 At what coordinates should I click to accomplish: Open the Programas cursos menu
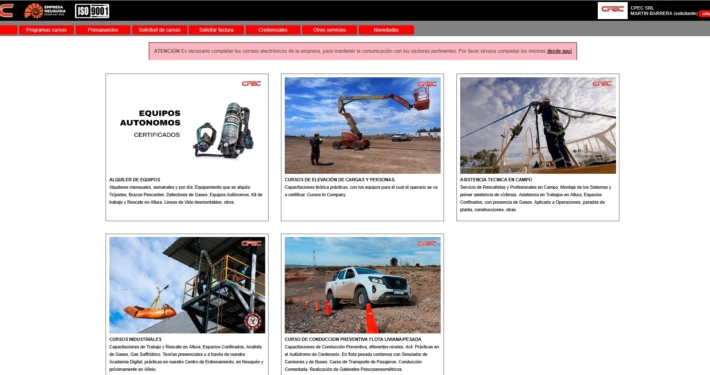click(46, 30)
